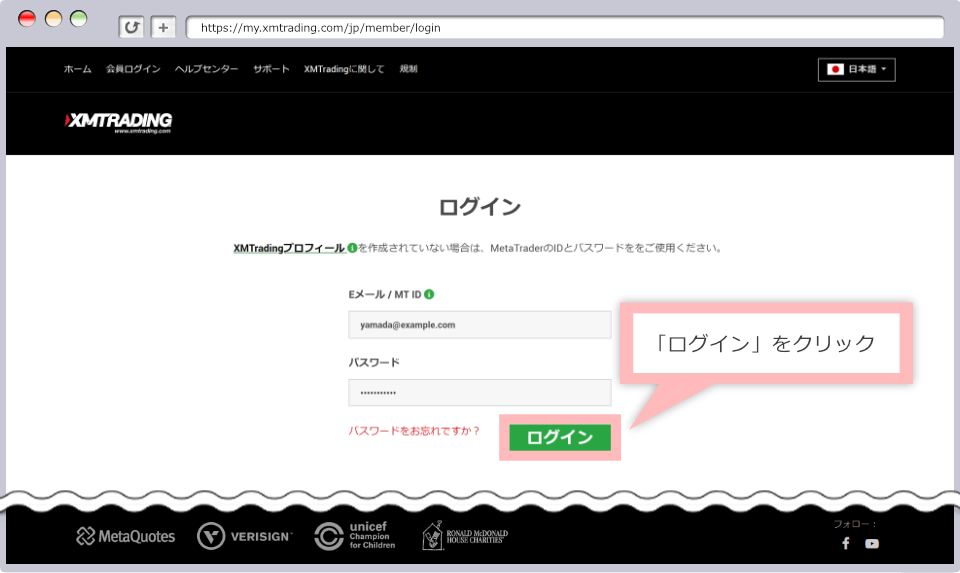The height and width of the screenshot is (573, 960).
Task: Focus the パスワード input field
Action: tap(479, 393)
